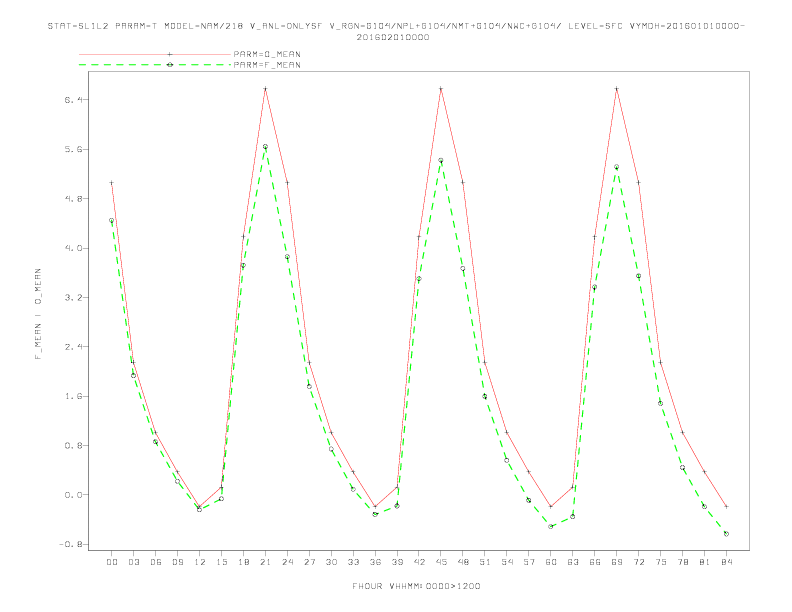Click y-axis tick label 5.6
The width and height of the screenshot is (792, 612).
click(72, 149)
